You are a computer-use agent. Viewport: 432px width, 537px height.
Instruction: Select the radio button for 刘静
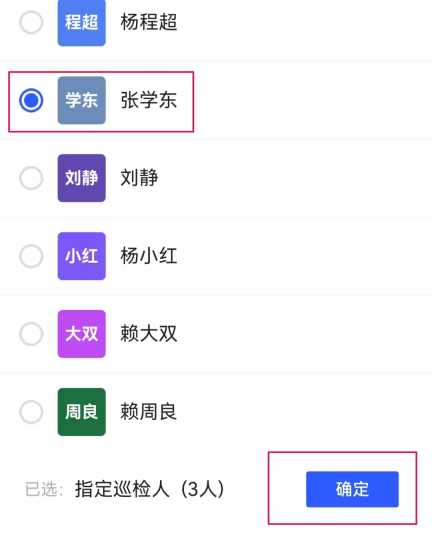click(31, 178)
